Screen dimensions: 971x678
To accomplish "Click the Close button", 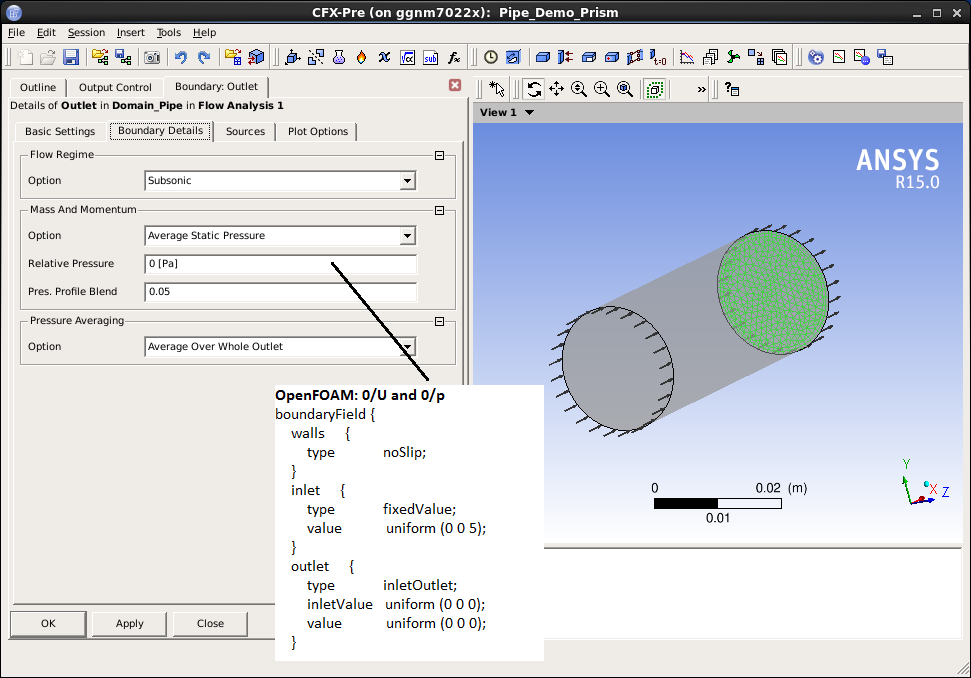I will click(211, 624).
